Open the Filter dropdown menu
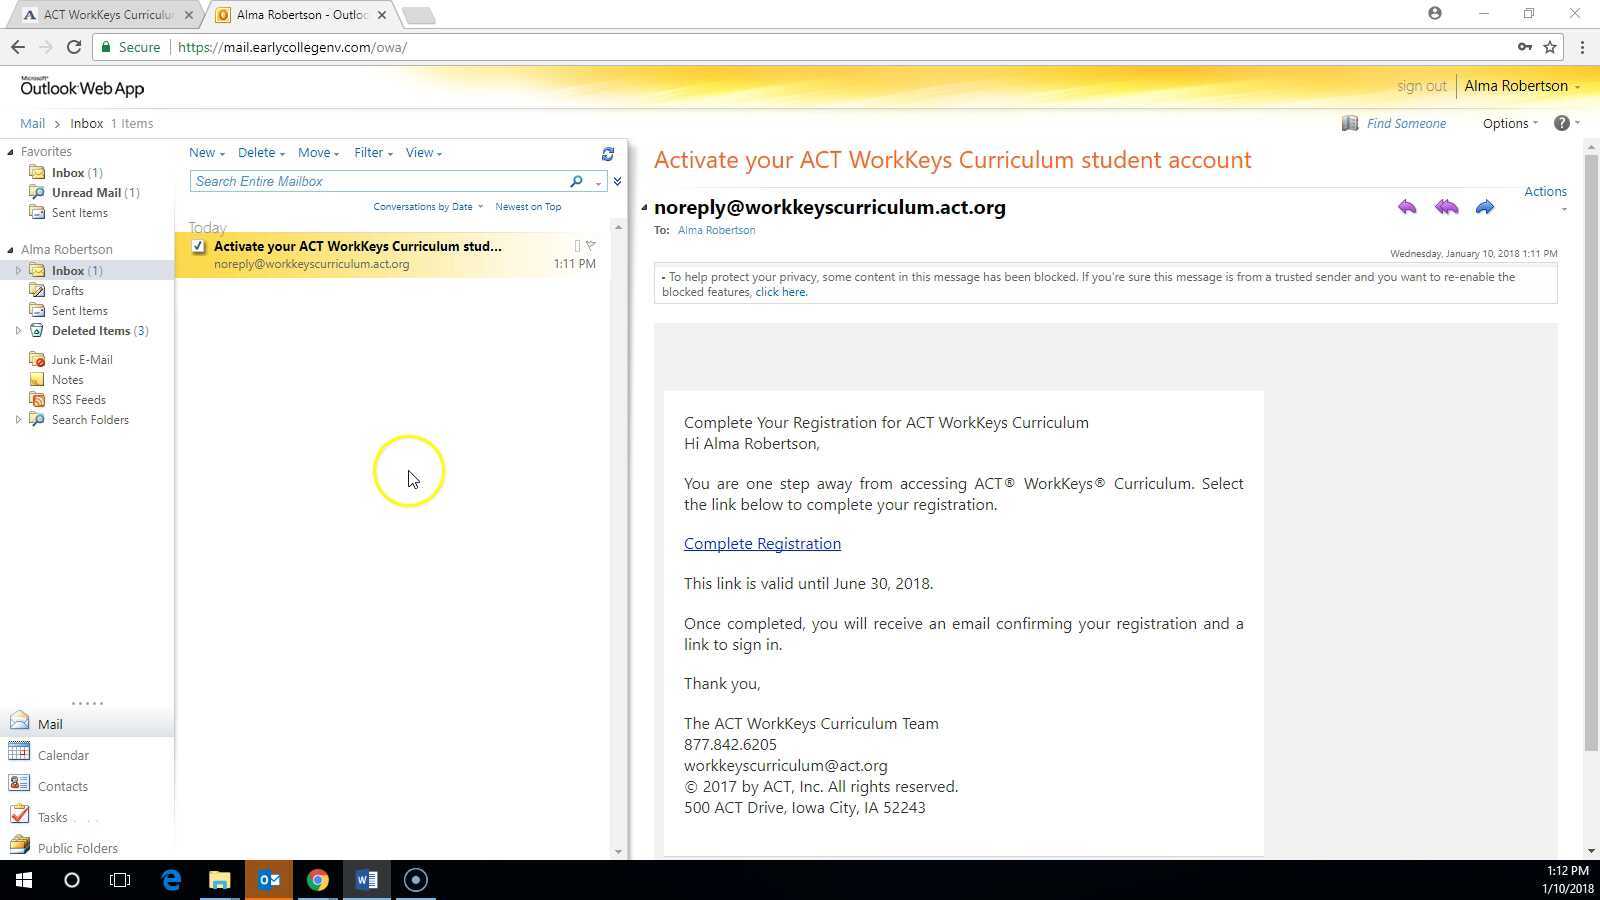Screen dimensions: 1600x900 (372, 153)
